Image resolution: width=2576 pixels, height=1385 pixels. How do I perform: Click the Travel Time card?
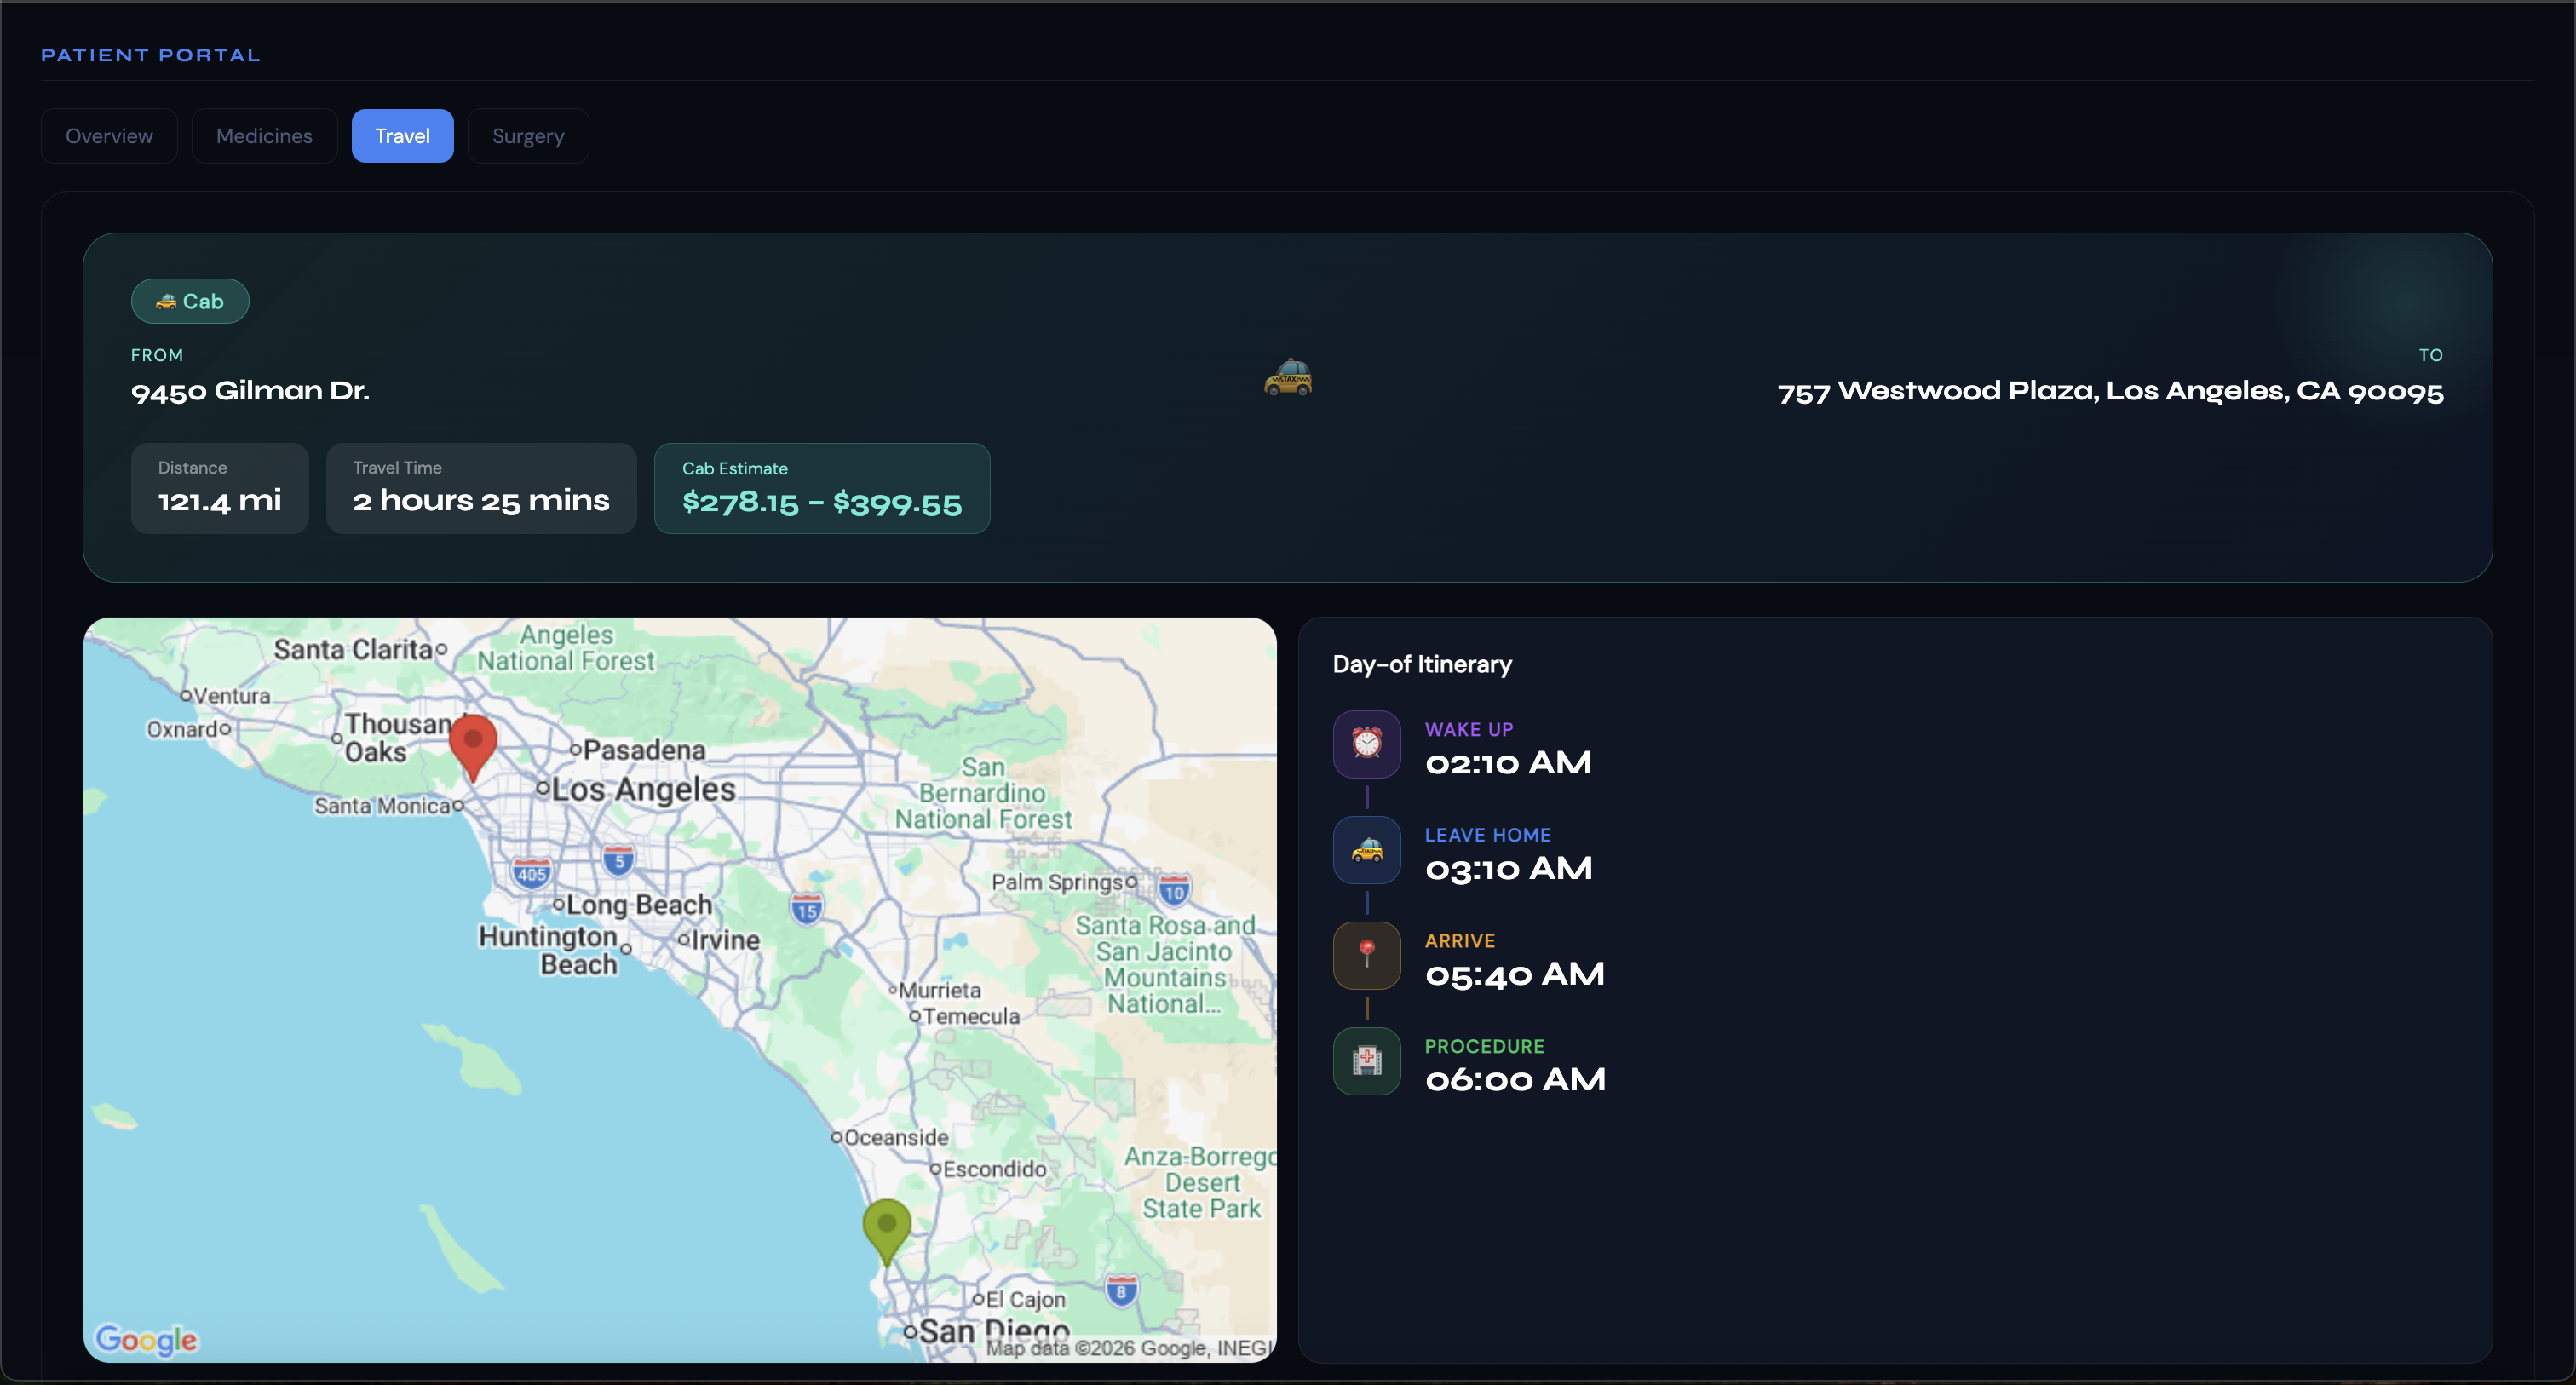click(481, 488)
